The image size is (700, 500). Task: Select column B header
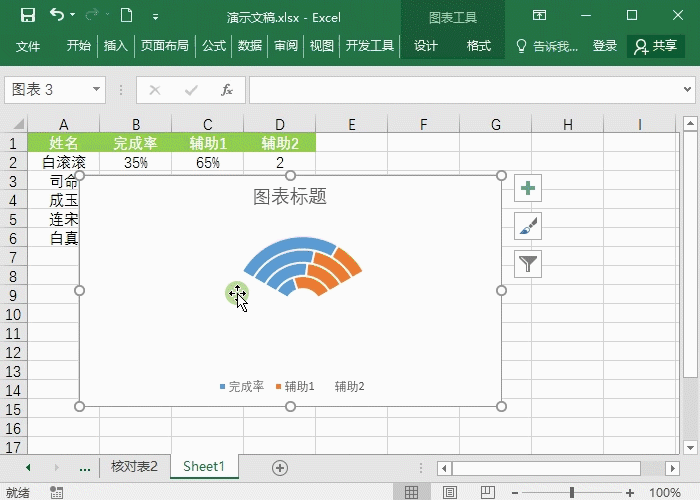[136, 124]
